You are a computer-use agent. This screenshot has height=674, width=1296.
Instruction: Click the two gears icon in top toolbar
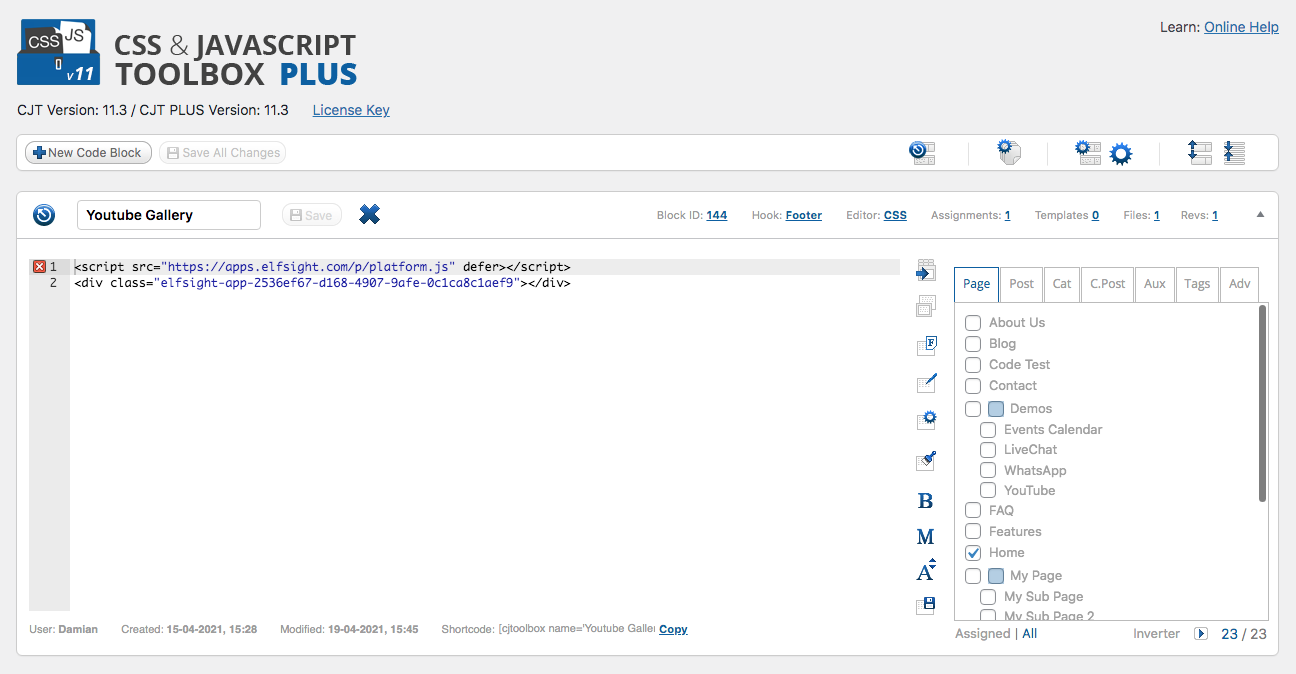coord(1103,152)
